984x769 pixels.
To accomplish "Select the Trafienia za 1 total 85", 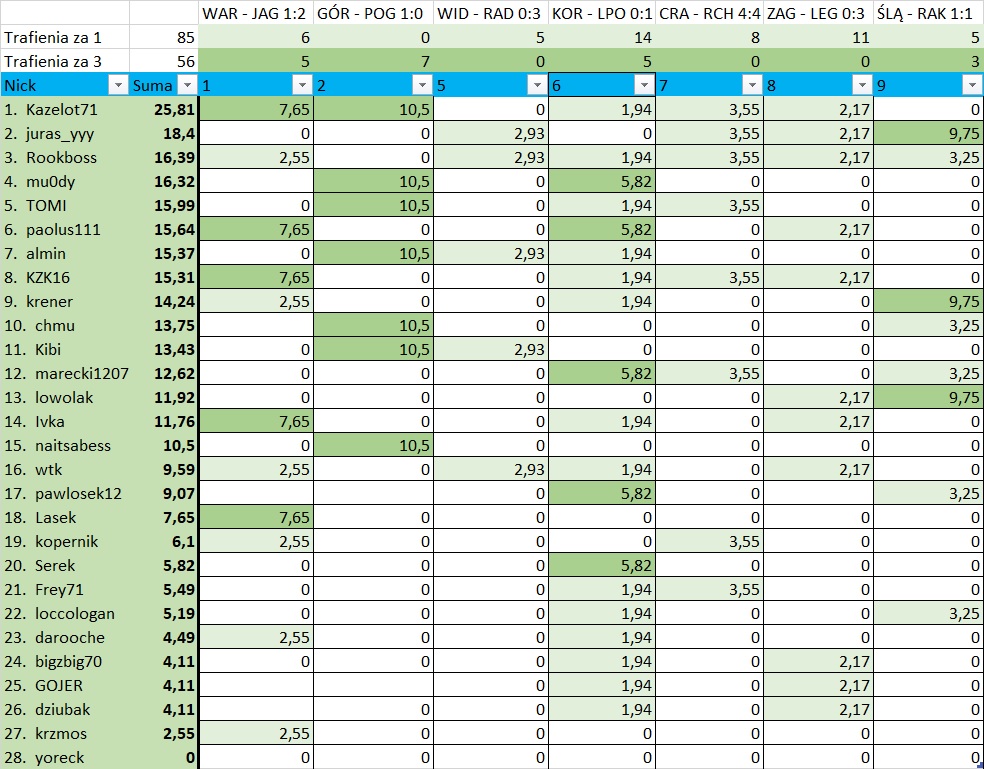I will point(164,38).
